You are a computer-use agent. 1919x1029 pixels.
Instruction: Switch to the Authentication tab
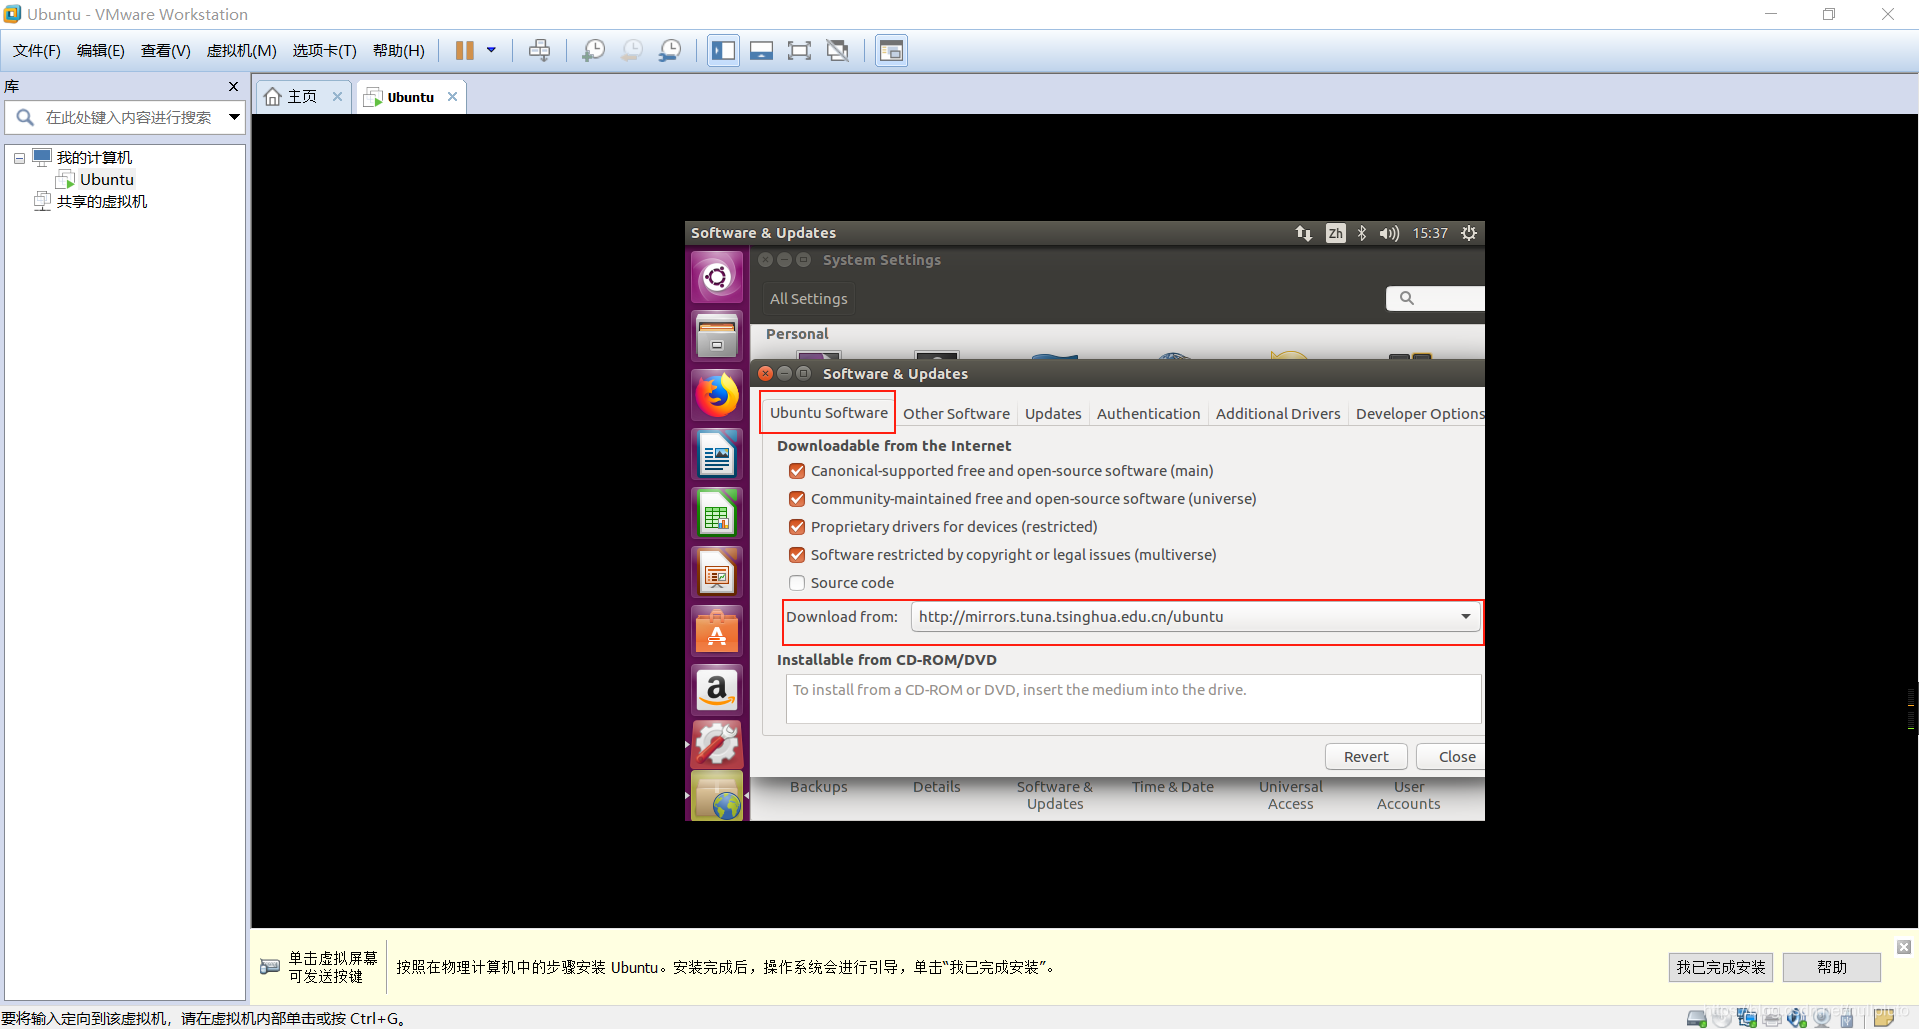[1148, 414]
